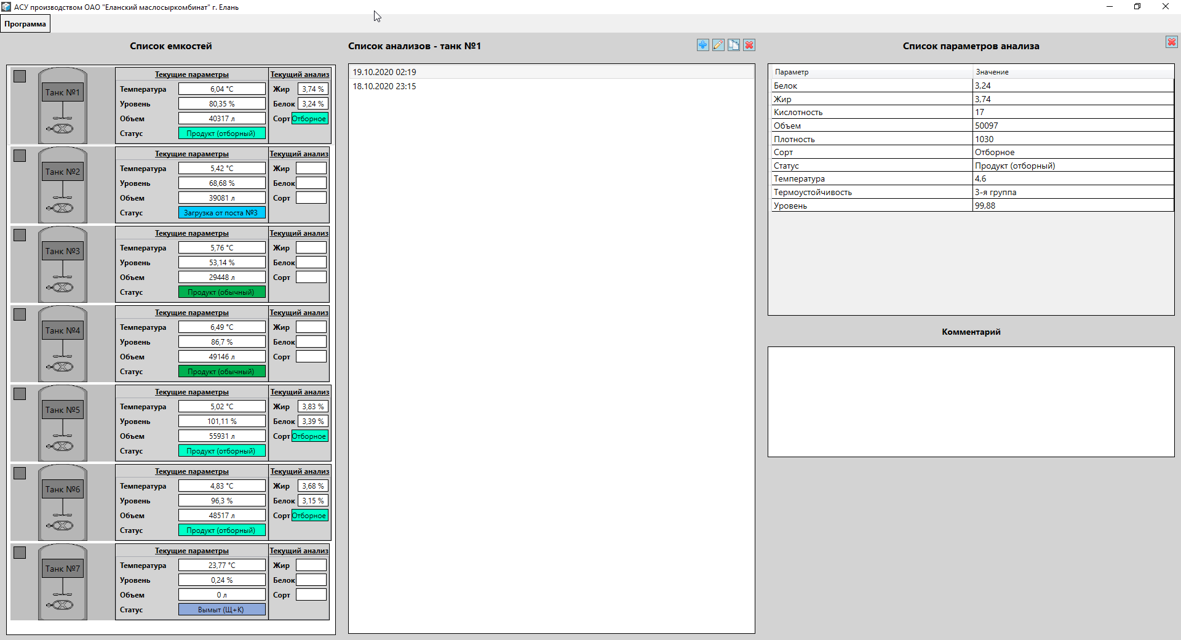The image size is (1181, 640).
Task: Click the Танк №7 tank graphic
Action: (x=62, y=582)
